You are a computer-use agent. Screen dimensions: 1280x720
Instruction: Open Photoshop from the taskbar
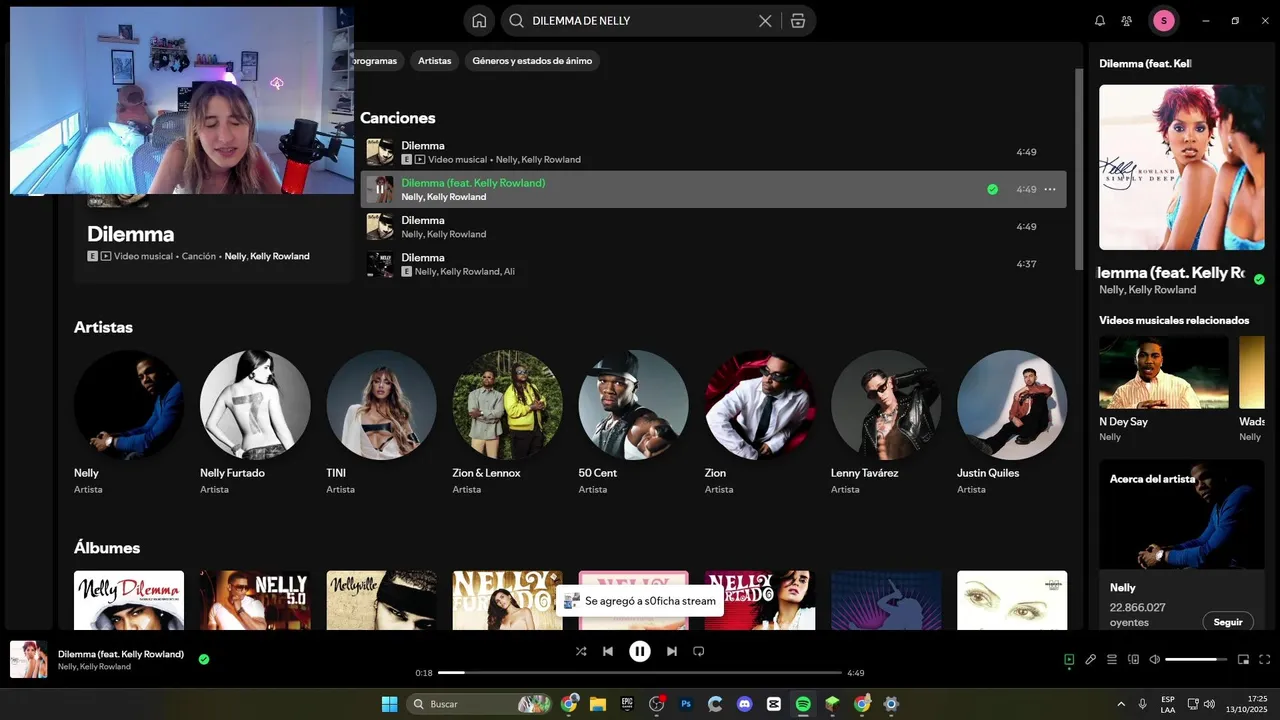click(x=686, y=704)
